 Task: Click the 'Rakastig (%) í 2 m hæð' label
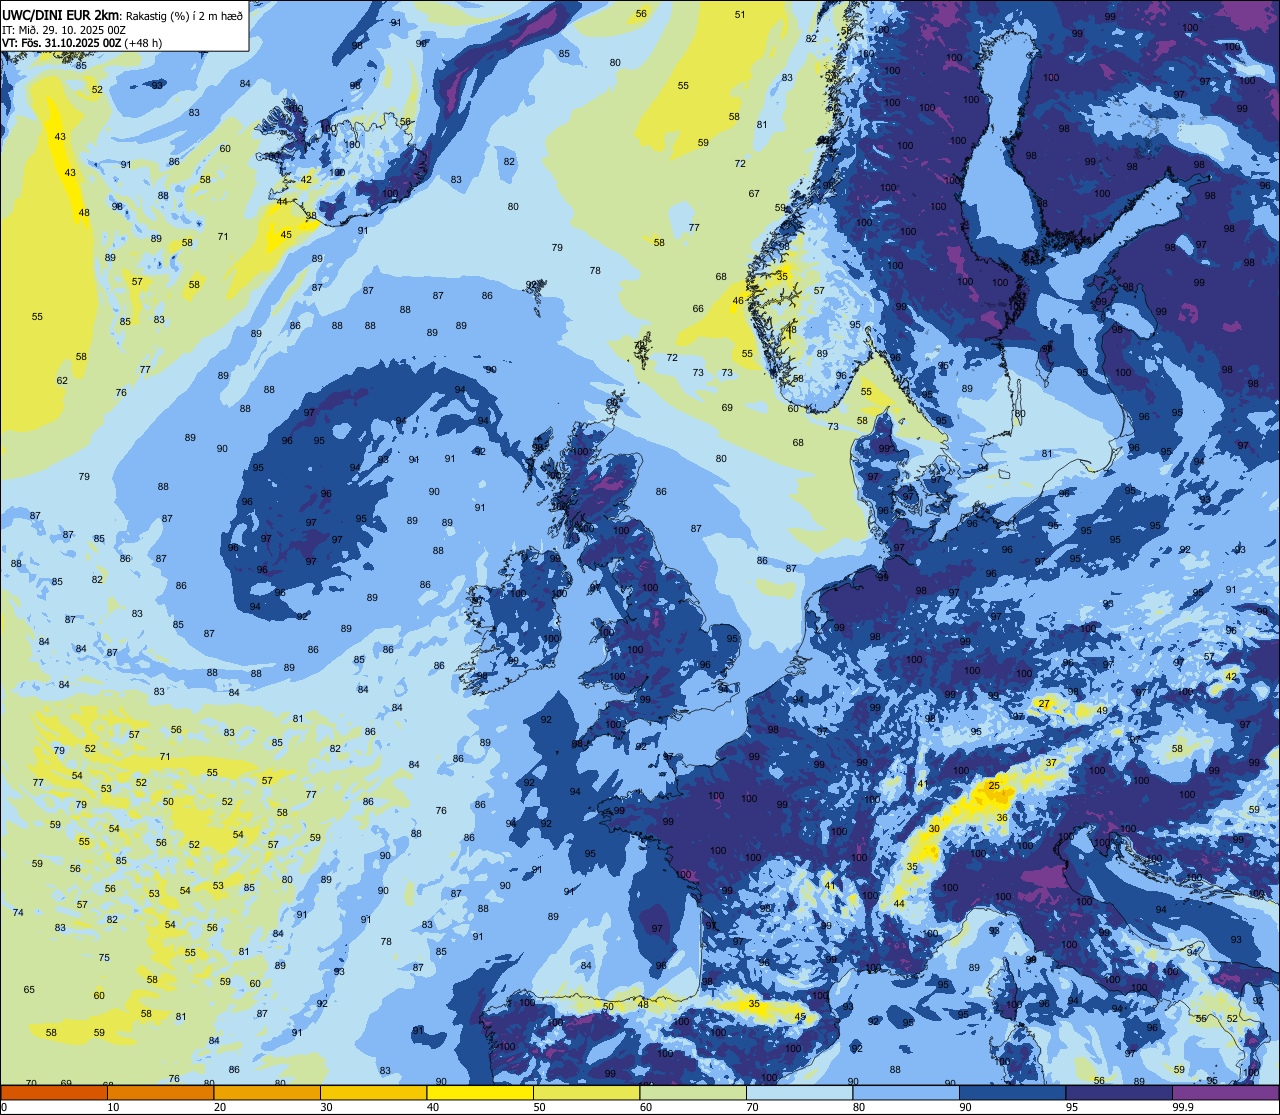click(185, 15)
